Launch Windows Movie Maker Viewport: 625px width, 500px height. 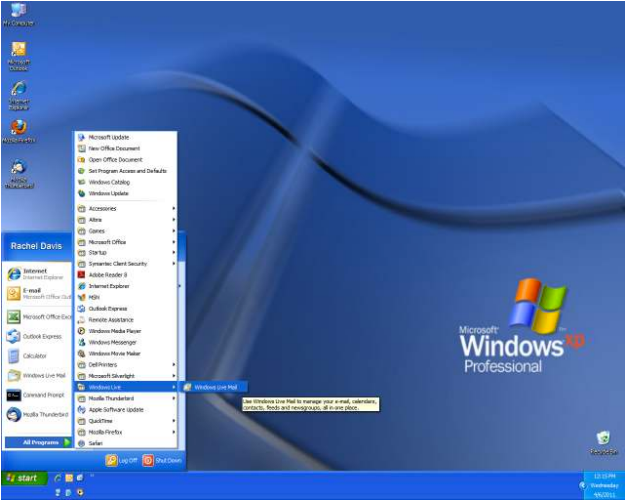point(126,353)
